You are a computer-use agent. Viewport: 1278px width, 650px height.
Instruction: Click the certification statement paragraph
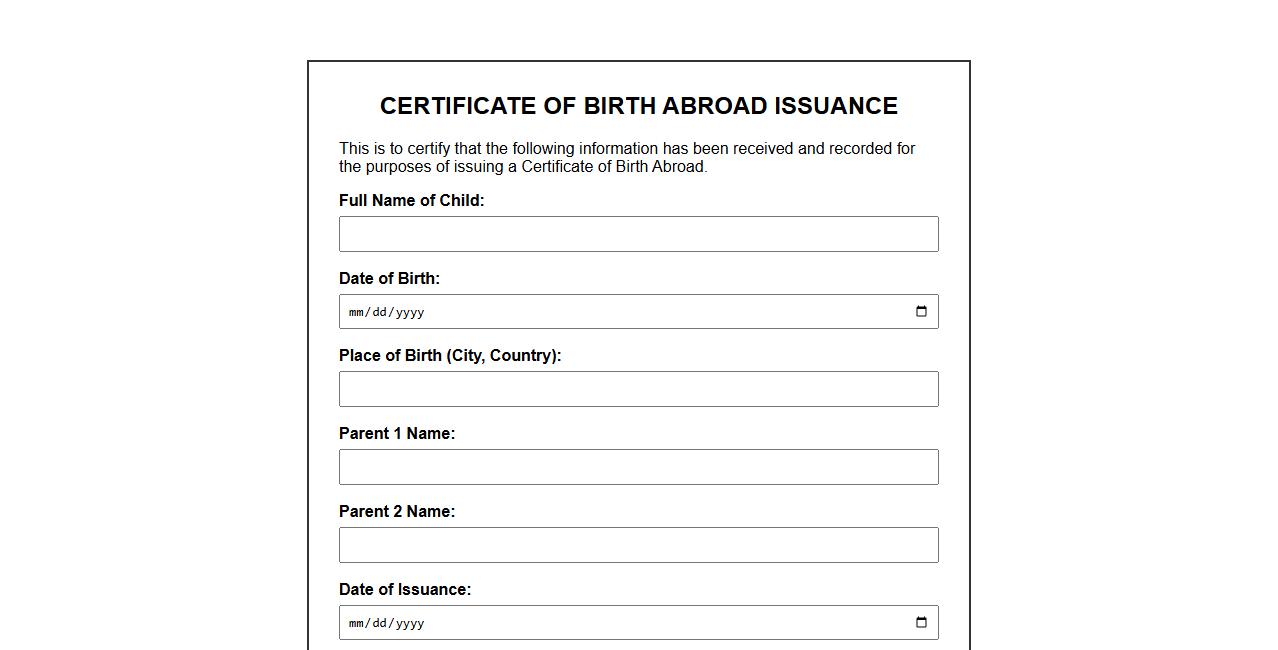627,157
